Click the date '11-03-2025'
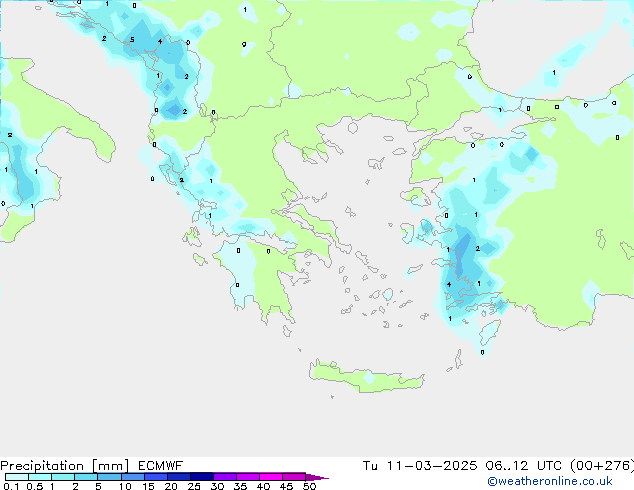This screenshot has height=490, width=634. [x=431, y=466]
